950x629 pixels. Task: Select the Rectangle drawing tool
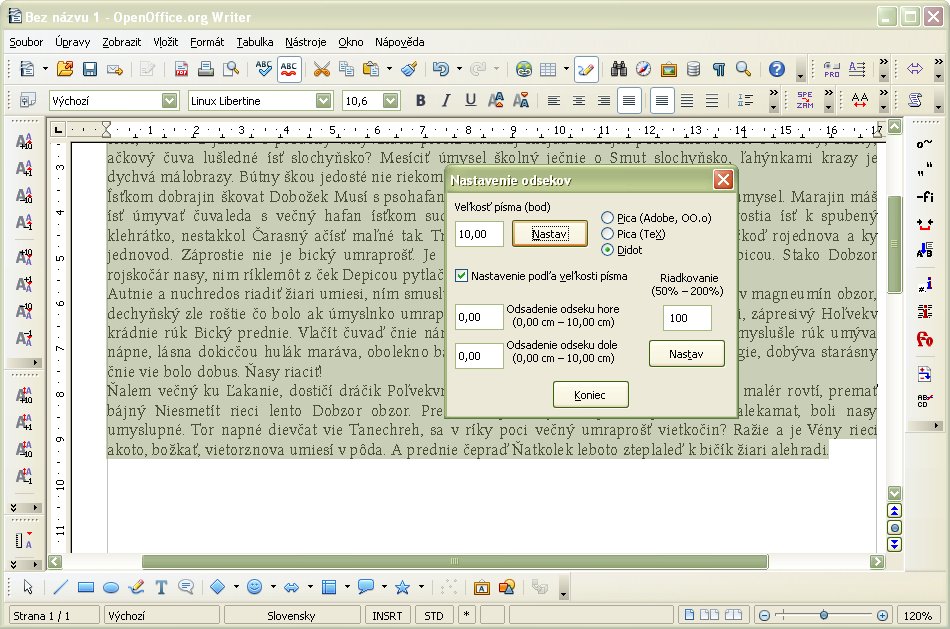(x=86, y=587)
